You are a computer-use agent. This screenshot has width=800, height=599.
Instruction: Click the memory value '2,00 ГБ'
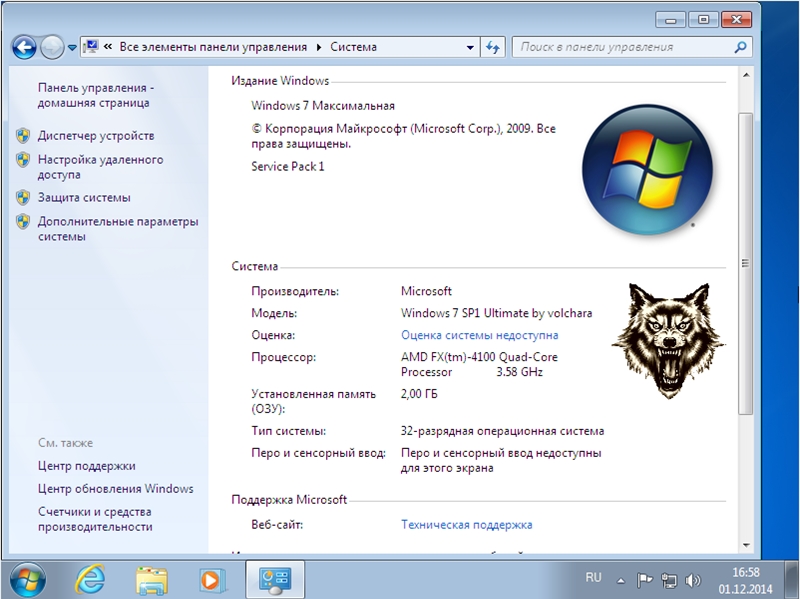(419, 394)
